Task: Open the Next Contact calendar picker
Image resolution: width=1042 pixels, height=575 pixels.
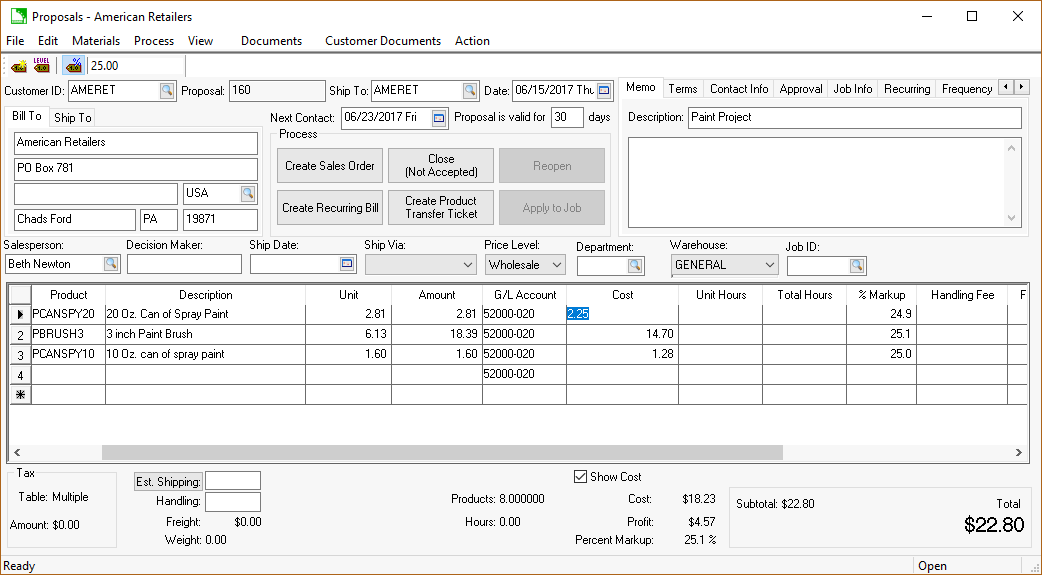Action: pos(439,118)
